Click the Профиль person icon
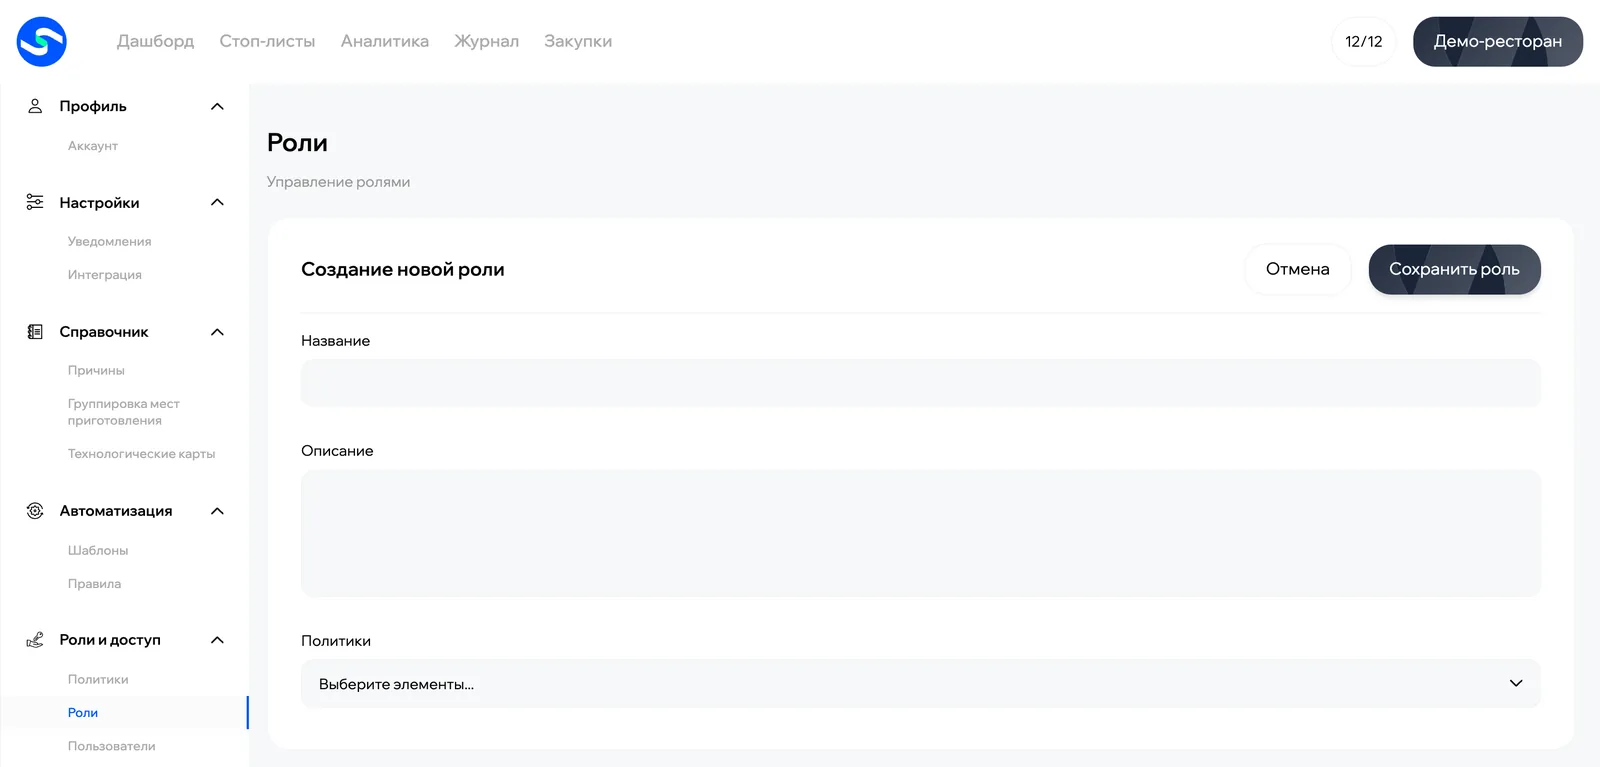 [x=35, y=106]
